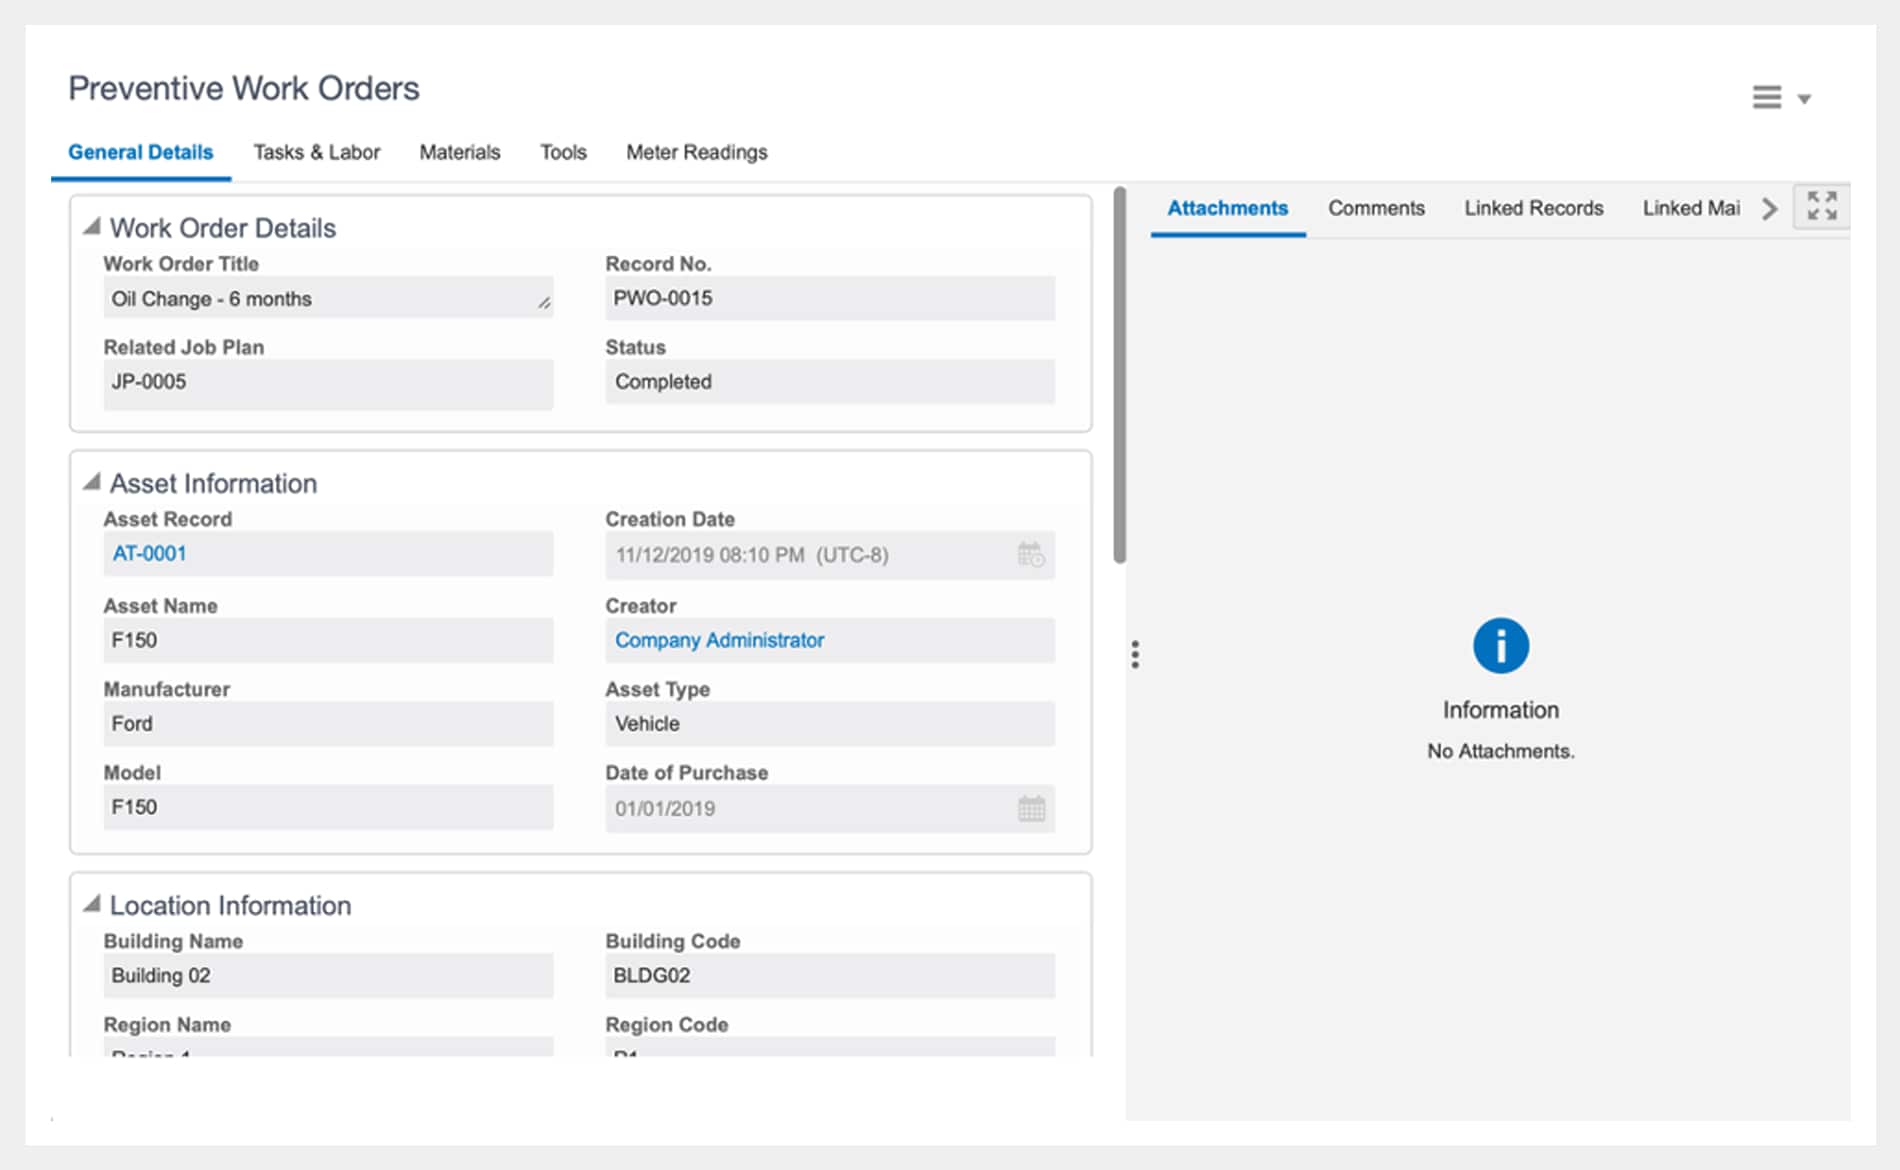Click the vertical dots panel splitter handle
This screenshot has height=1170, width=1900.
tap(1135, 655)
